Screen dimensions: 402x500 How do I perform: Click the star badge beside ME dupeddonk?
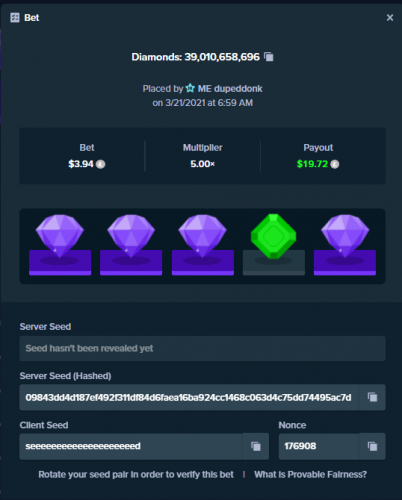(x=190, y=88)
